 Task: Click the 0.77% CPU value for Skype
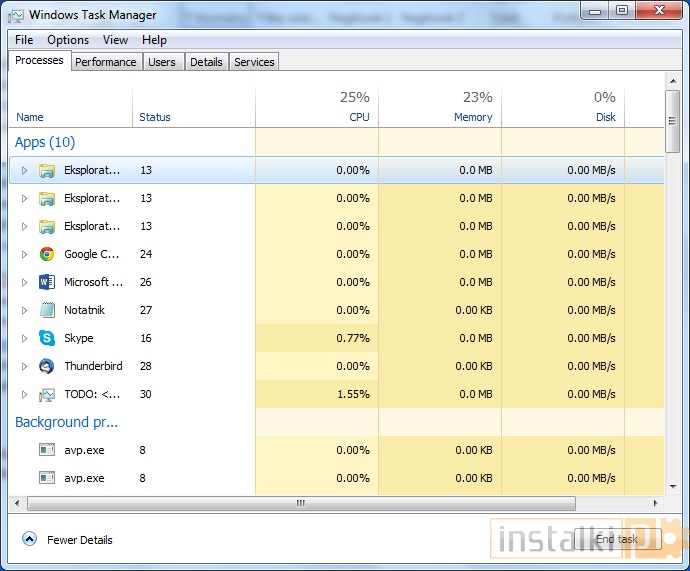(x=353, y=338)
